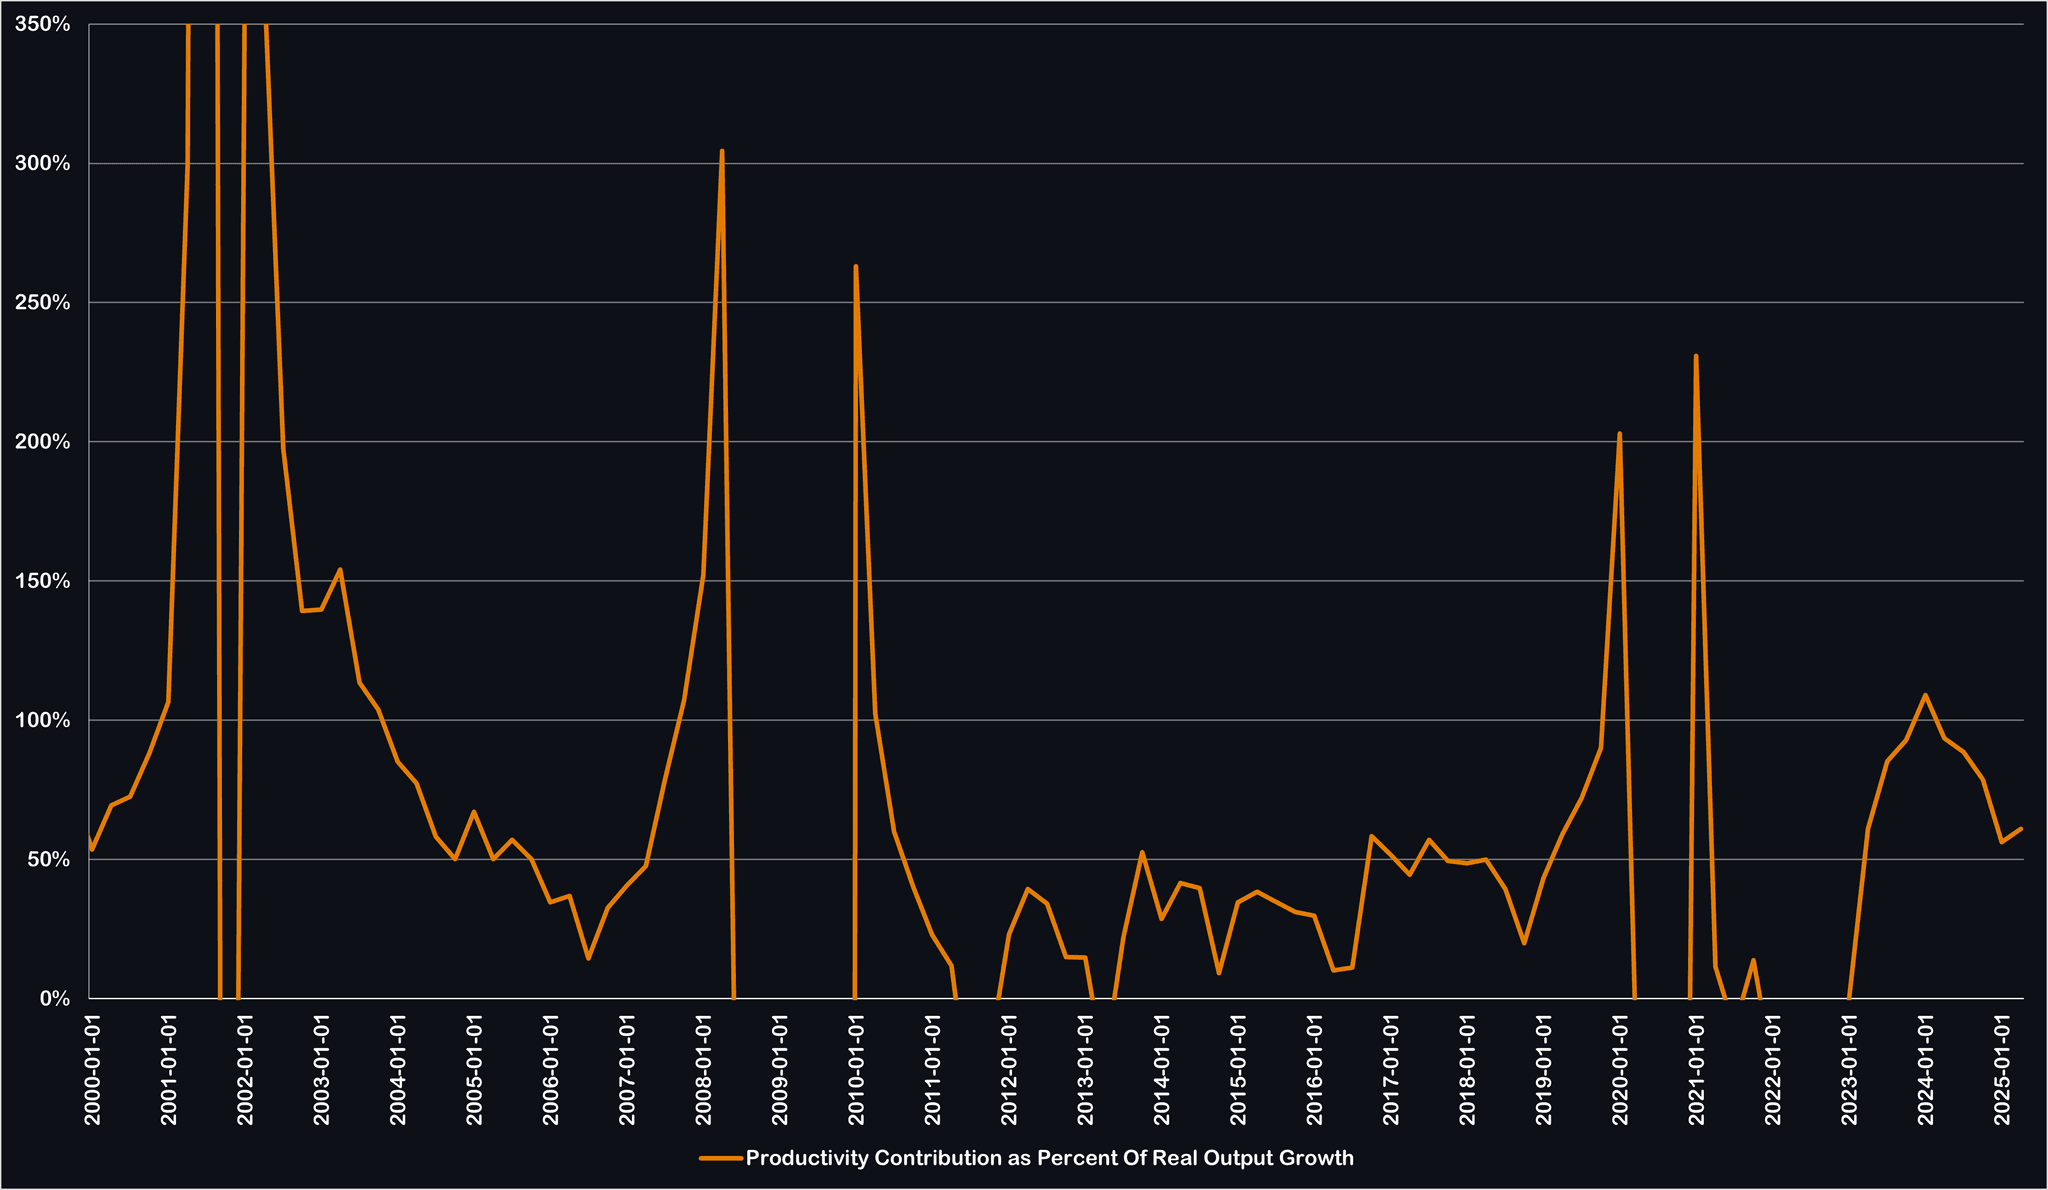
Task: Click the 50% y-axis label
Action: click(47, 859)
